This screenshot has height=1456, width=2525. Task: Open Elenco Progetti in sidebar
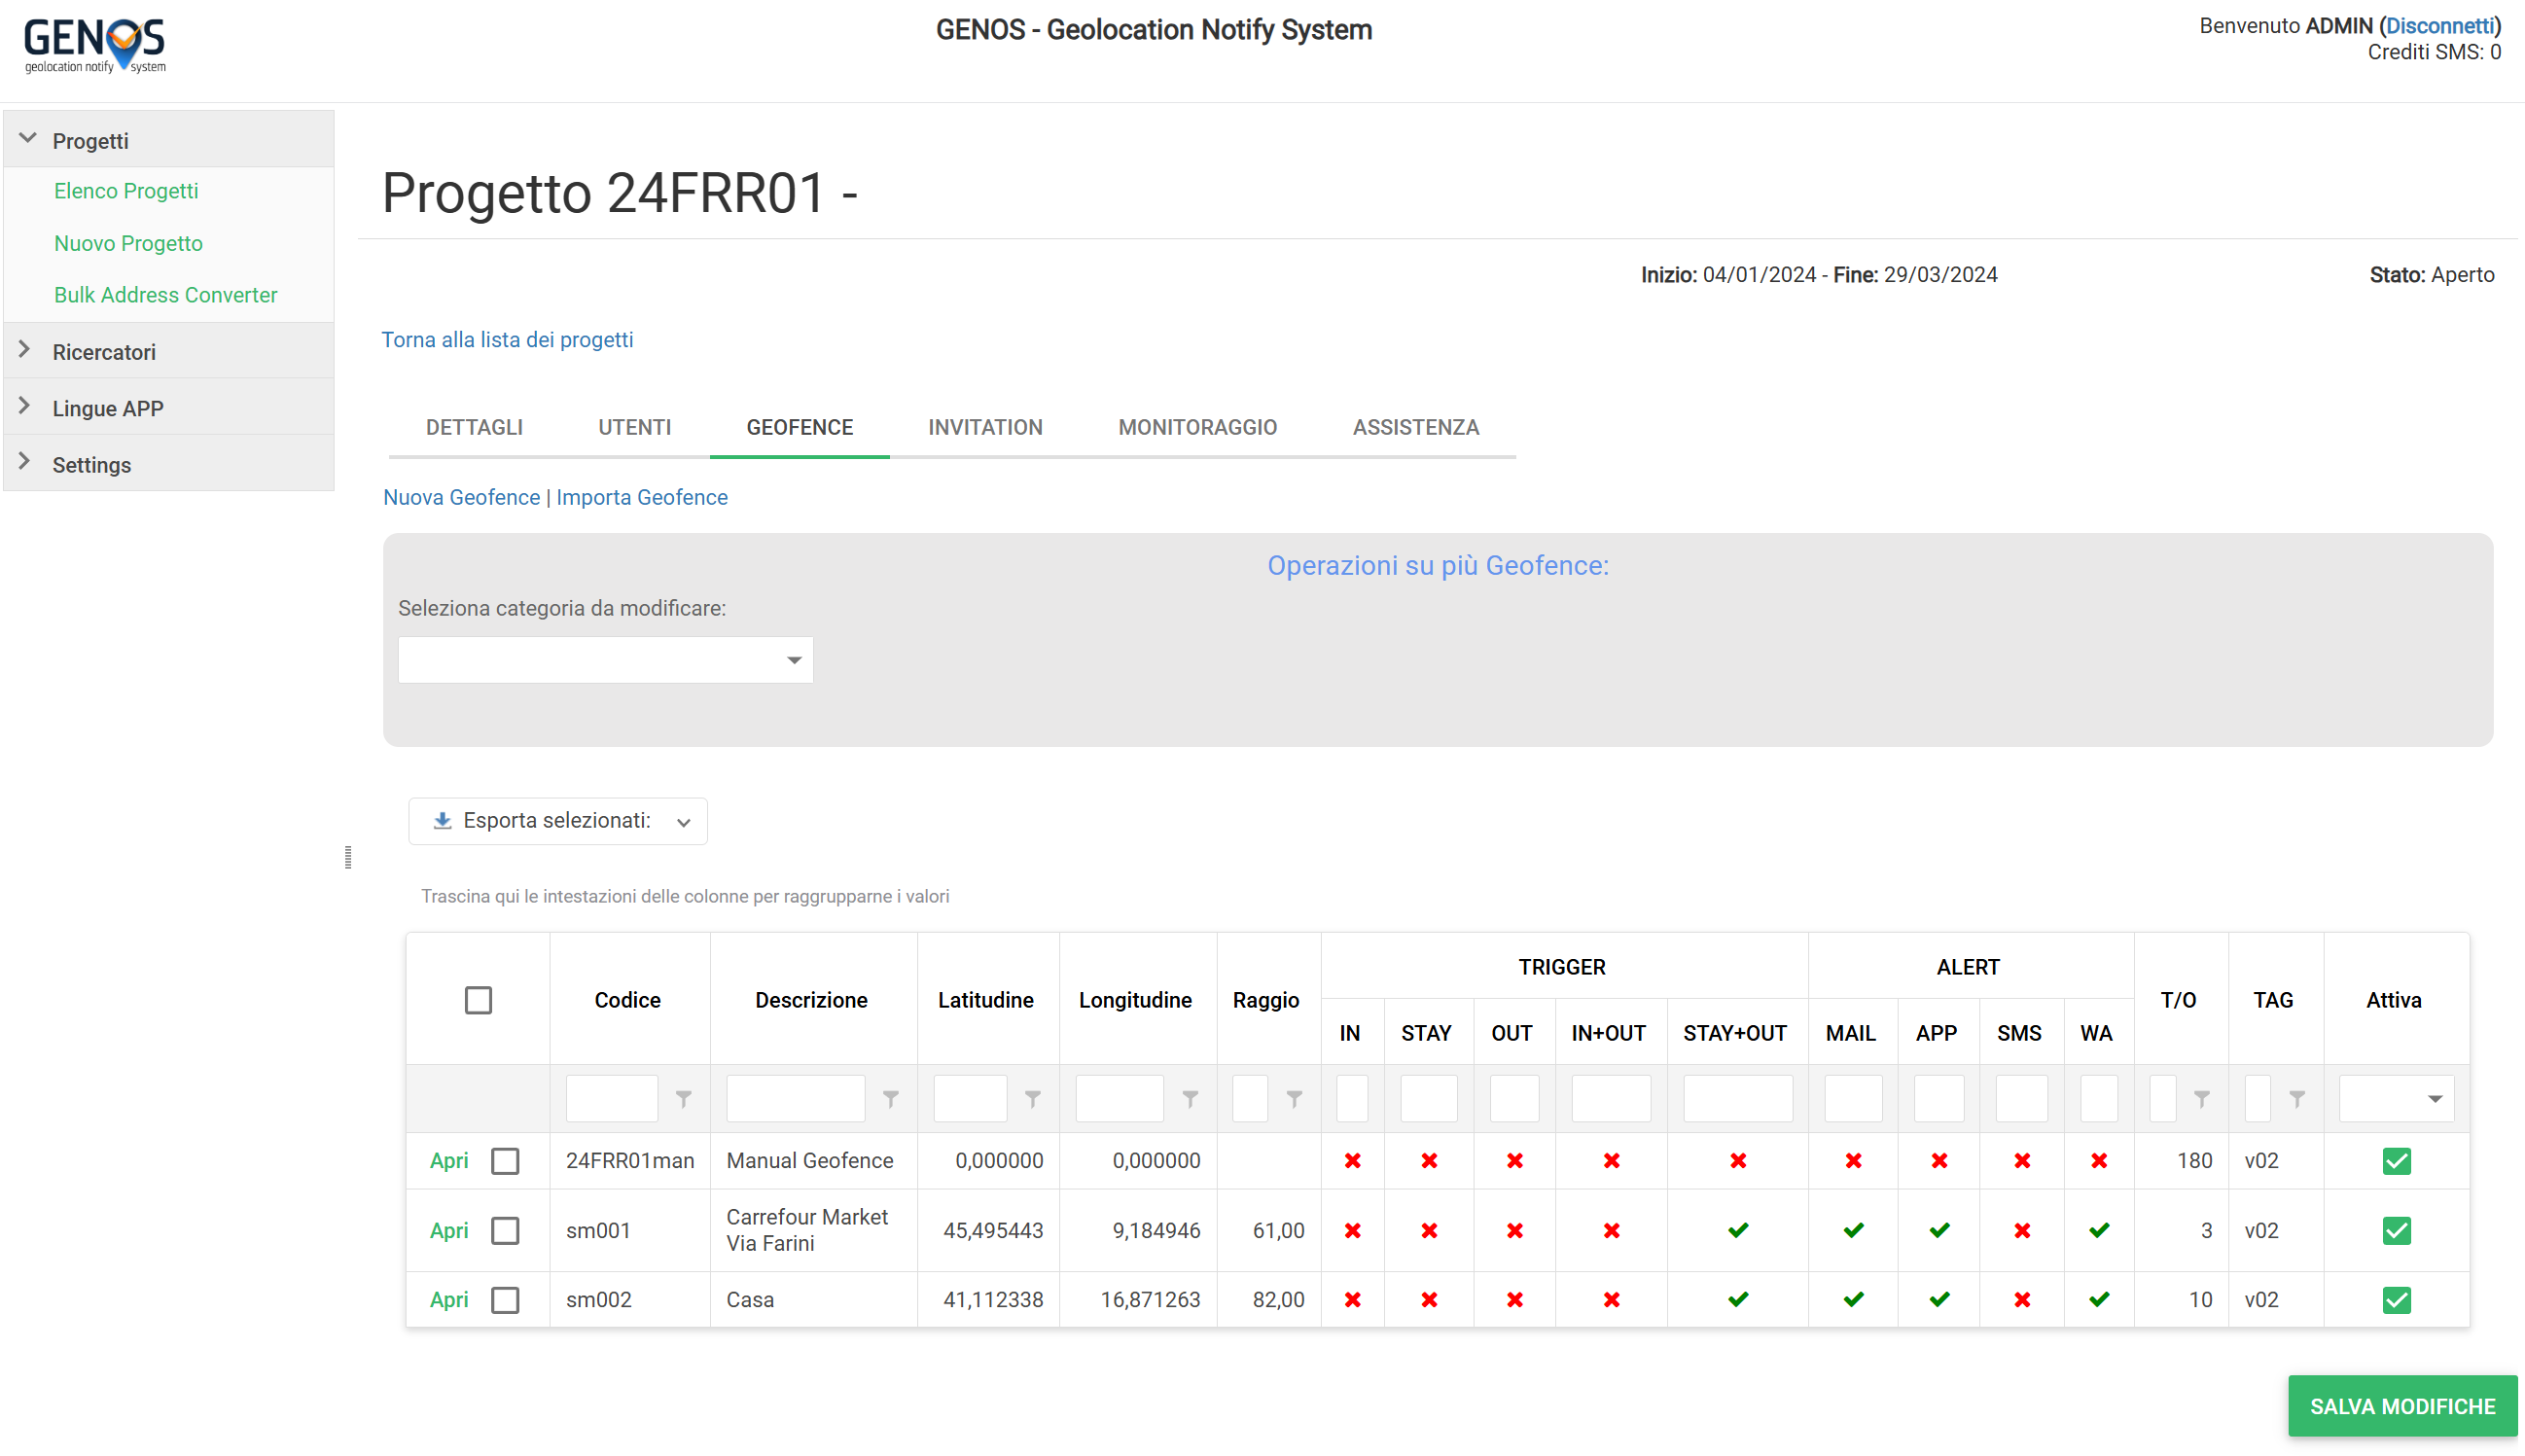(x=126, y=190)
